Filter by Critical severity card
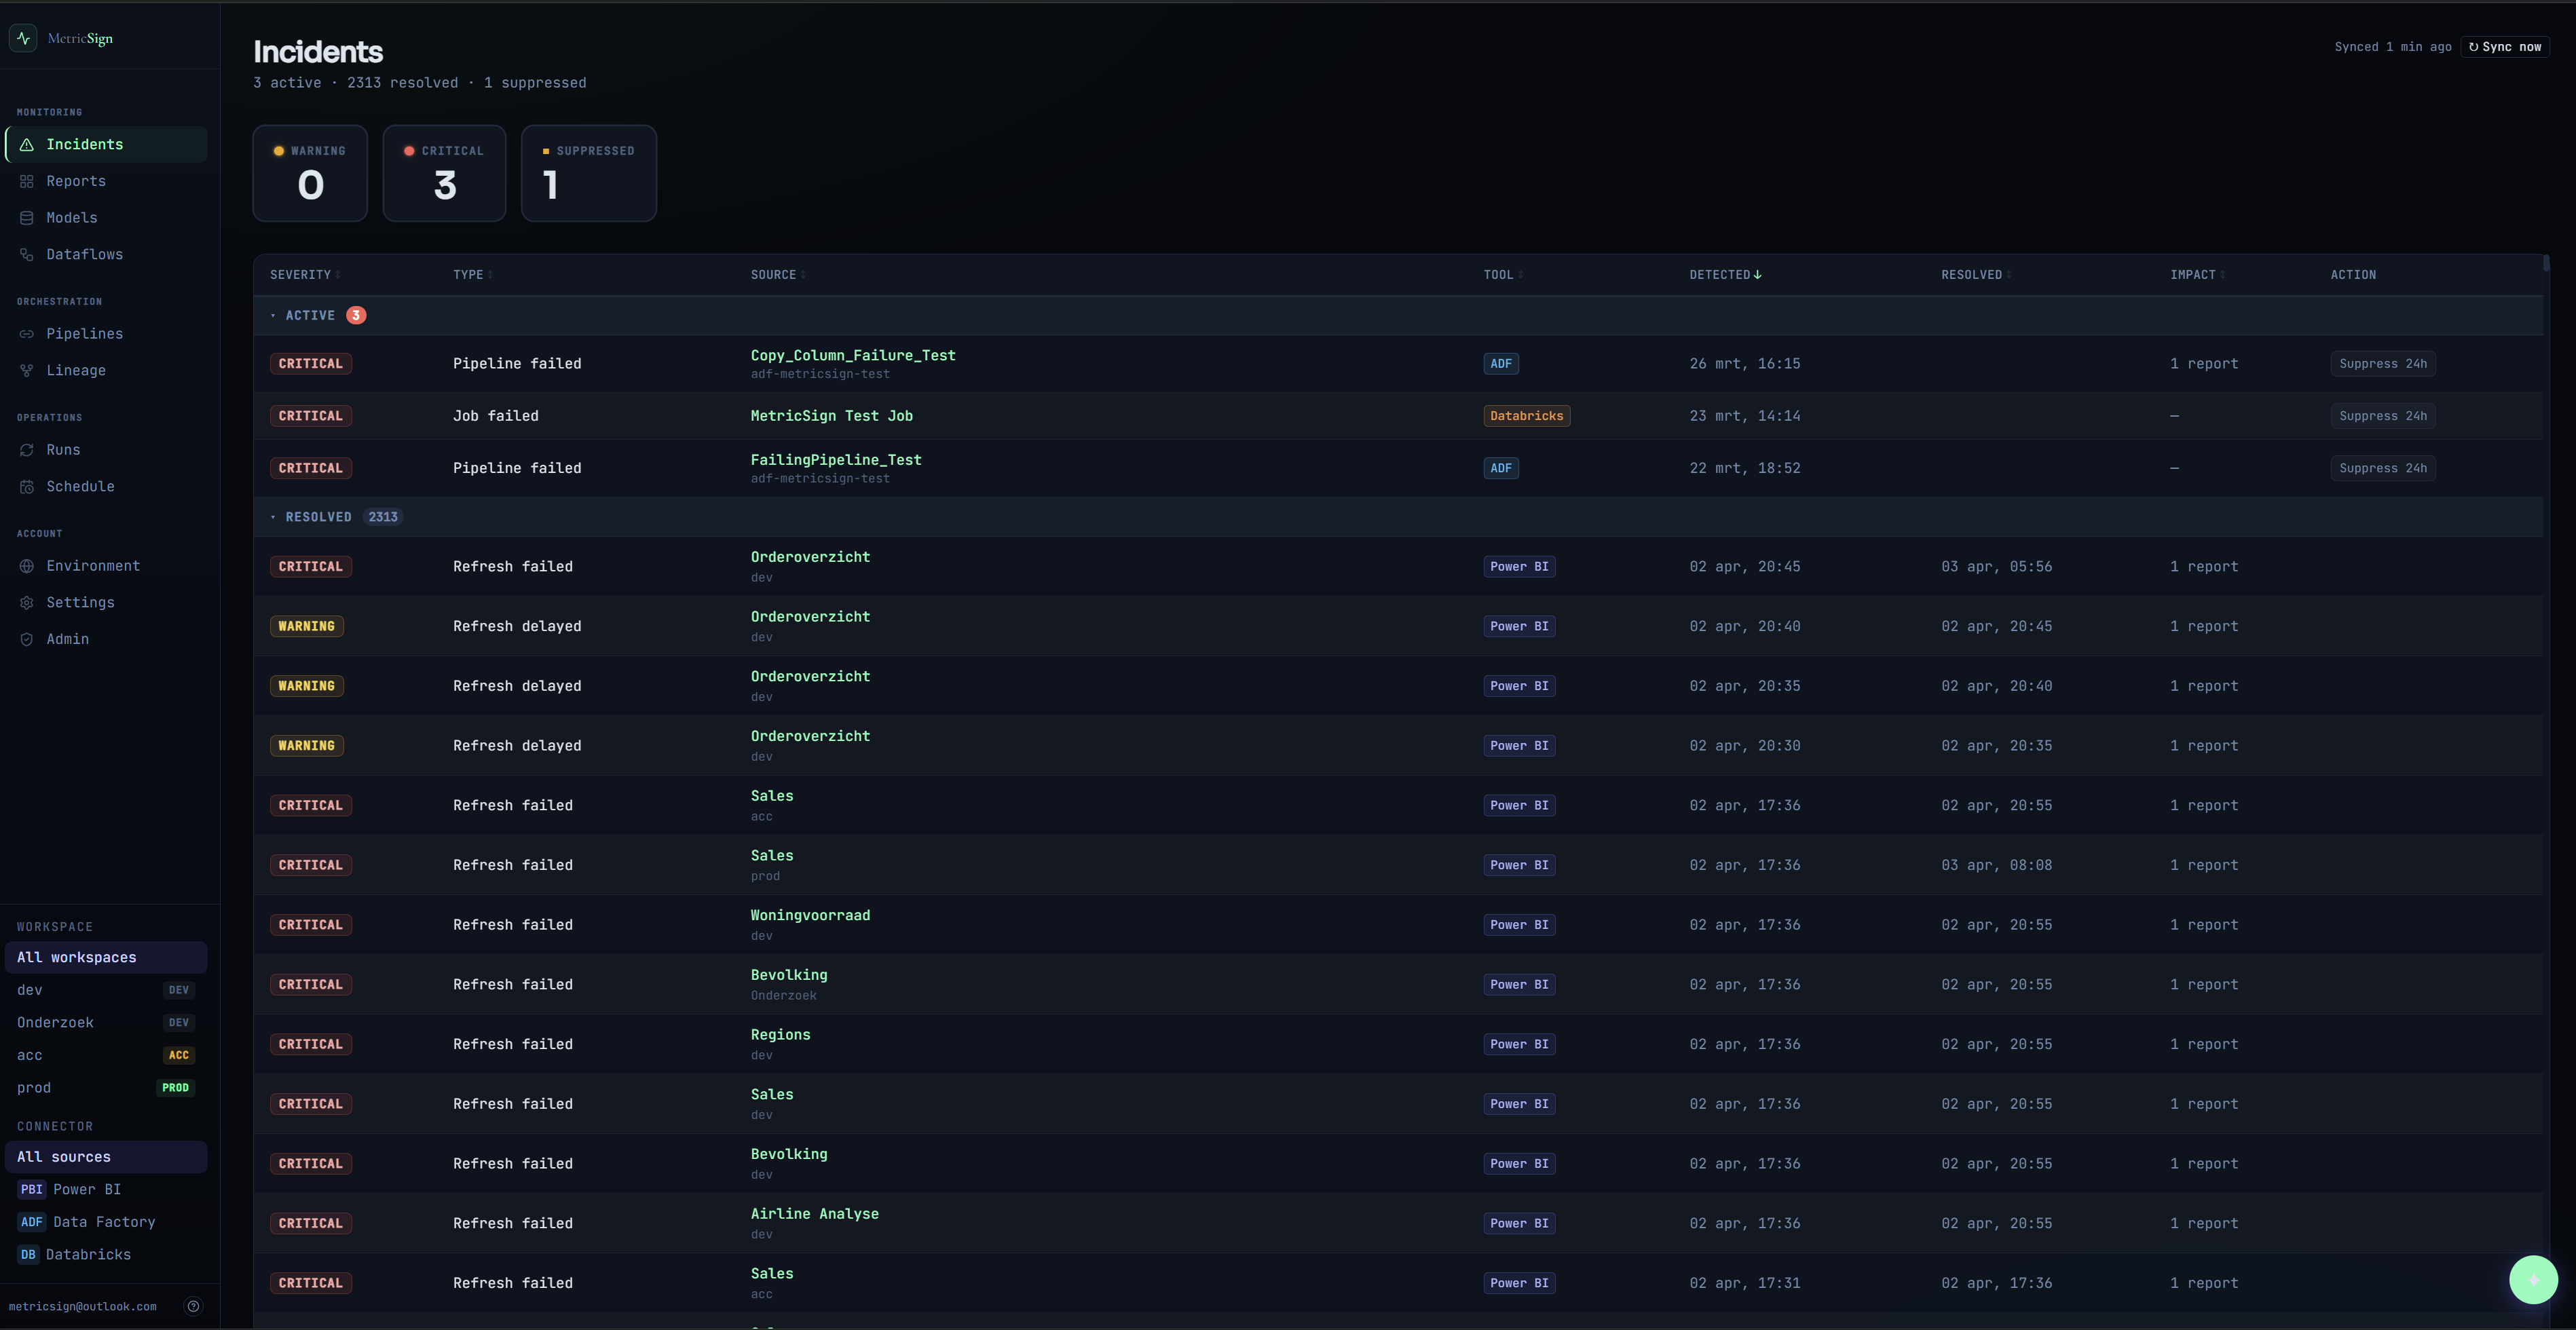Screen dimensions: 2576x1330 444,173
